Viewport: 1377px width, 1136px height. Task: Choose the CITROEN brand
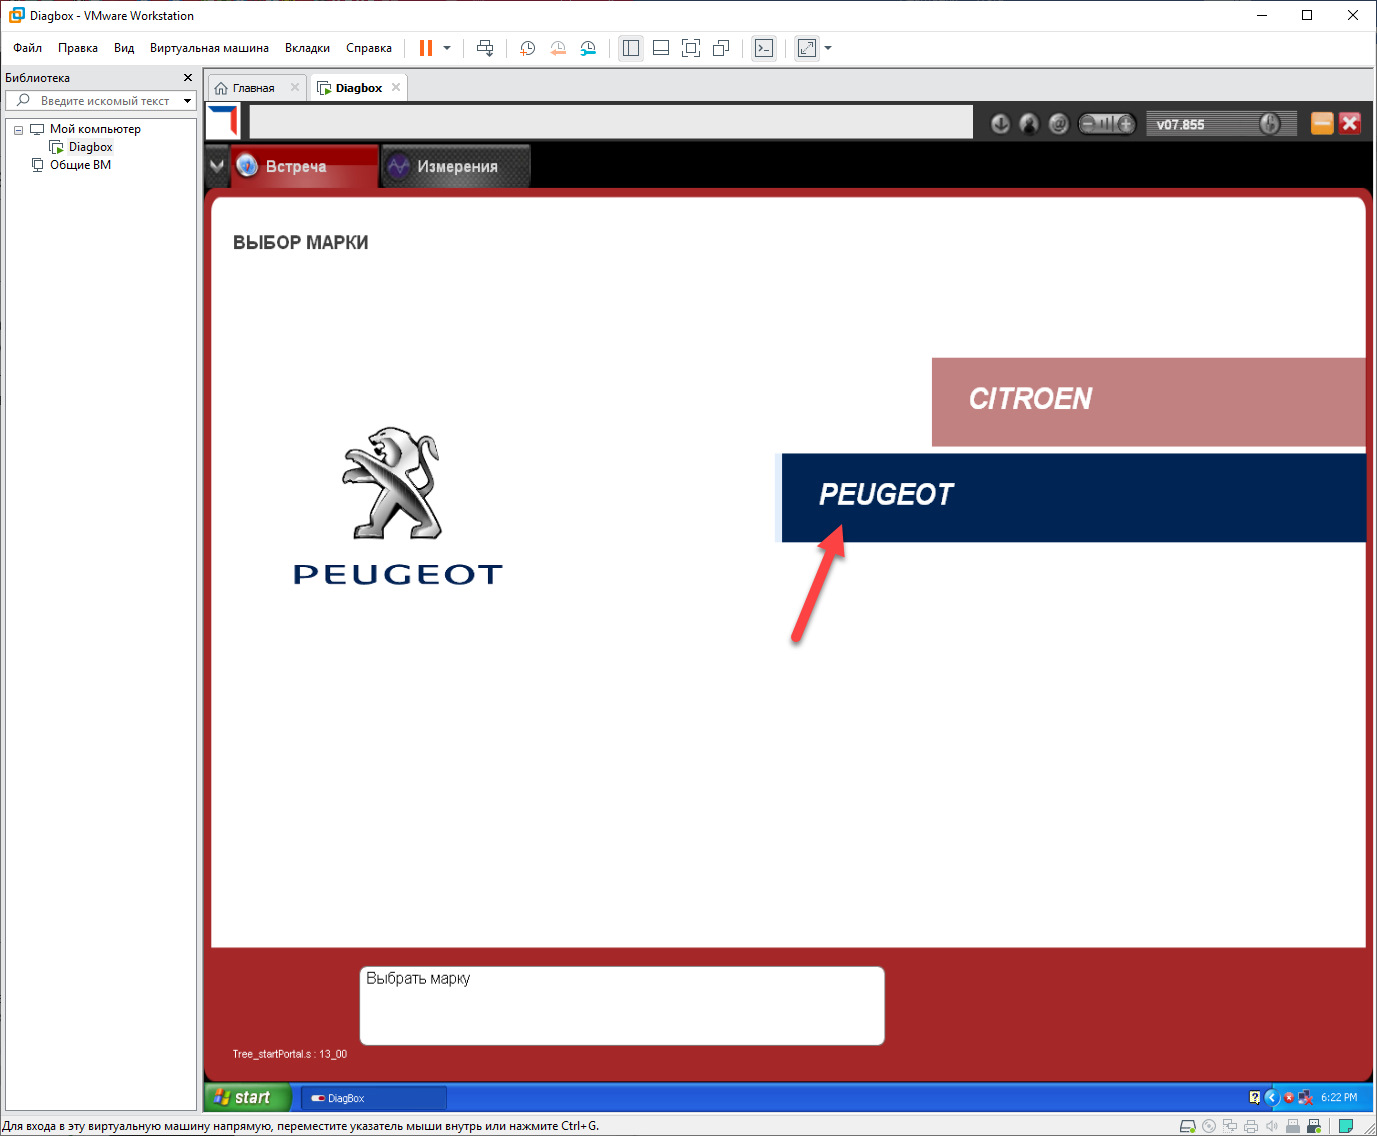click(1148, 402)
